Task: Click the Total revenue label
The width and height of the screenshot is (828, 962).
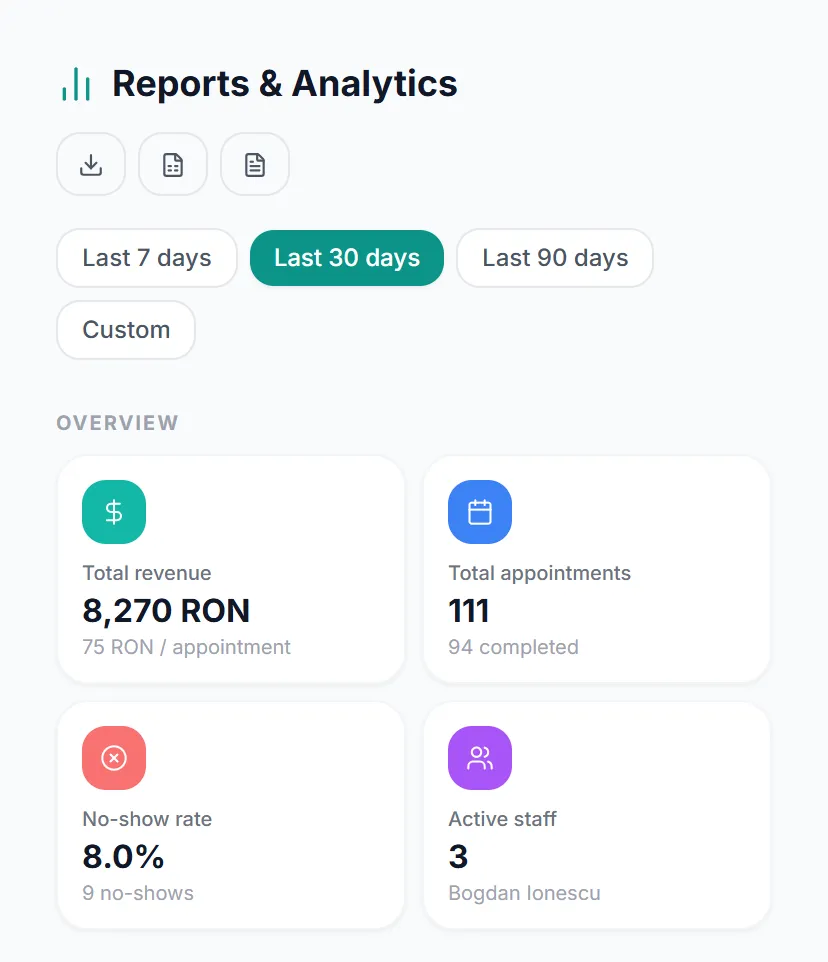Action: coord(147,573)
